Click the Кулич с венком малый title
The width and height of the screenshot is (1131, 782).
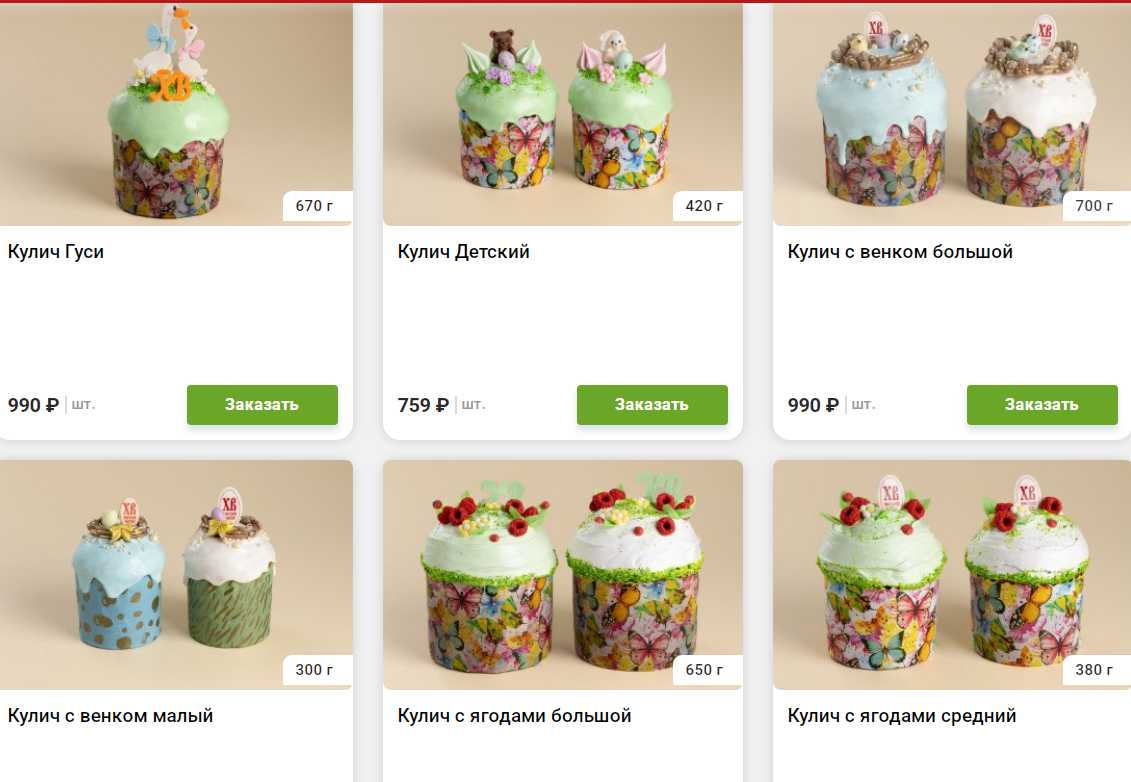pos(110,716)
